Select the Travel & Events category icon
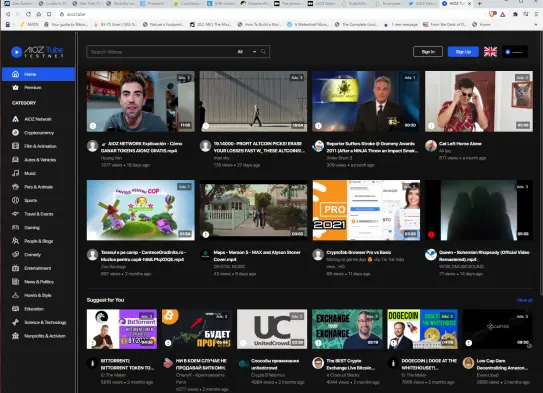 pos(16,214)
